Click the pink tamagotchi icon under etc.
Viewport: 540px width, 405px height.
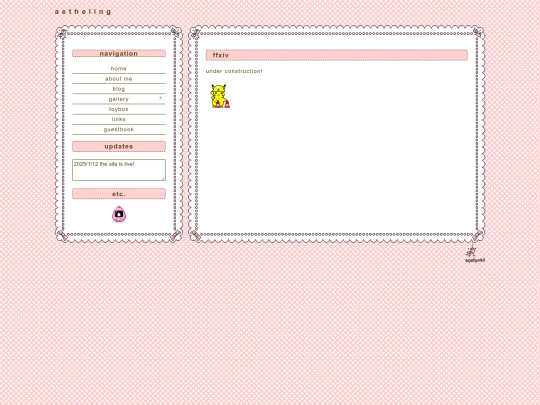coord(119,214)
